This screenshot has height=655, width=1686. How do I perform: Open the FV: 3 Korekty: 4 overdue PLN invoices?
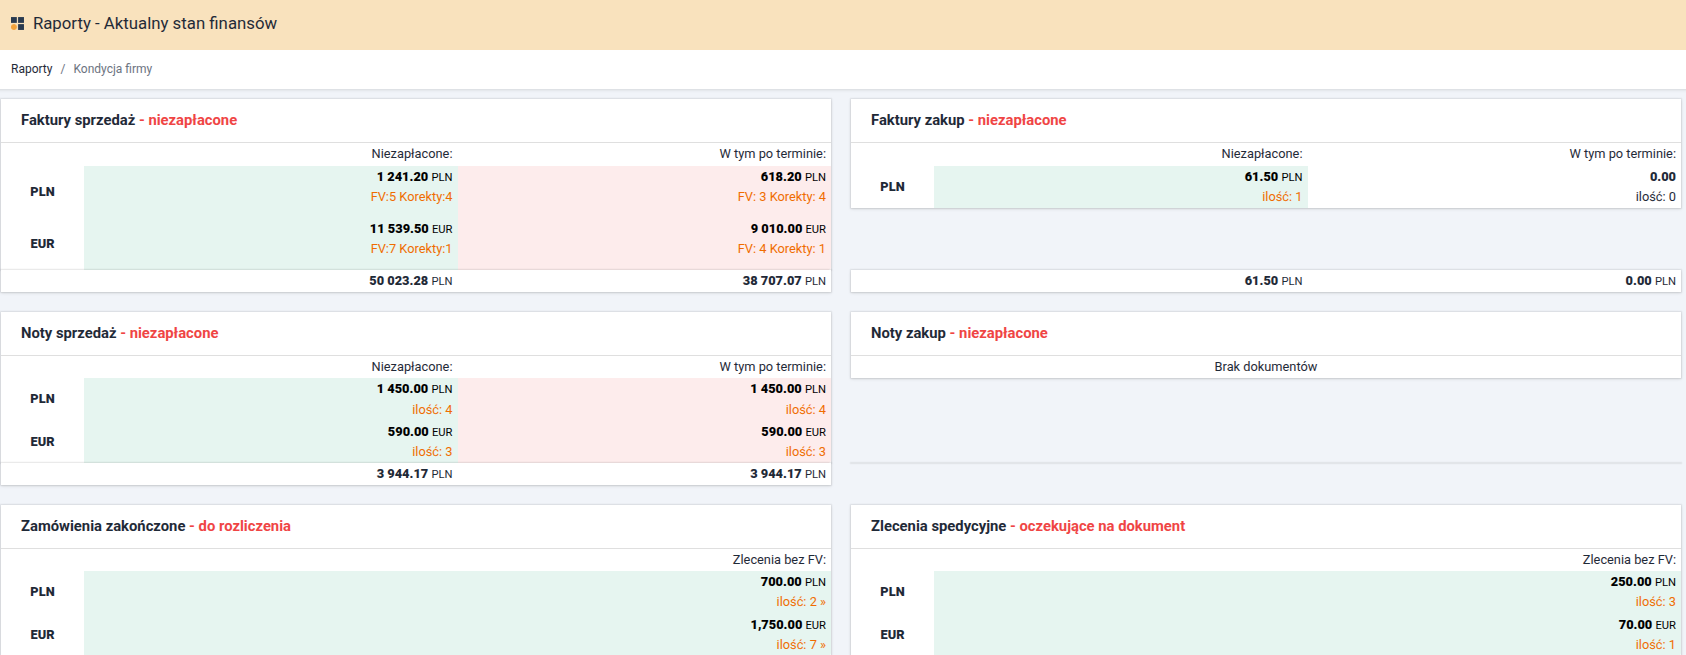click(x=781, y=197)
